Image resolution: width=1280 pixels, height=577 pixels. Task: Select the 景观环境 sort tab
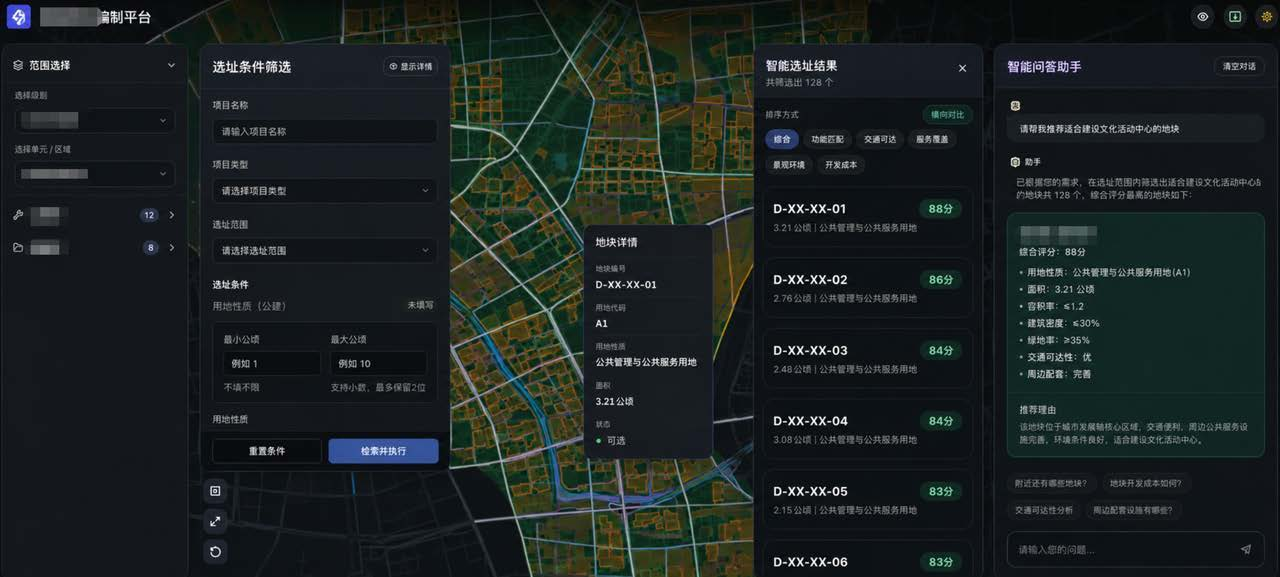(789, 165)
